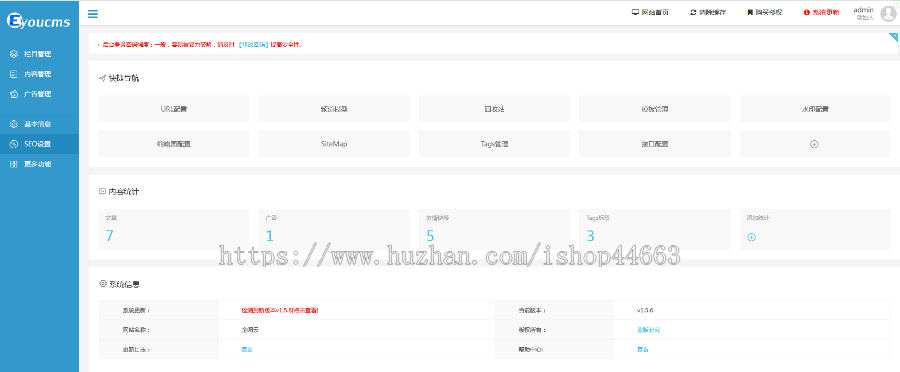
Task: Click the 修改密码 link in the red notice
Action: tap(254, 44)
